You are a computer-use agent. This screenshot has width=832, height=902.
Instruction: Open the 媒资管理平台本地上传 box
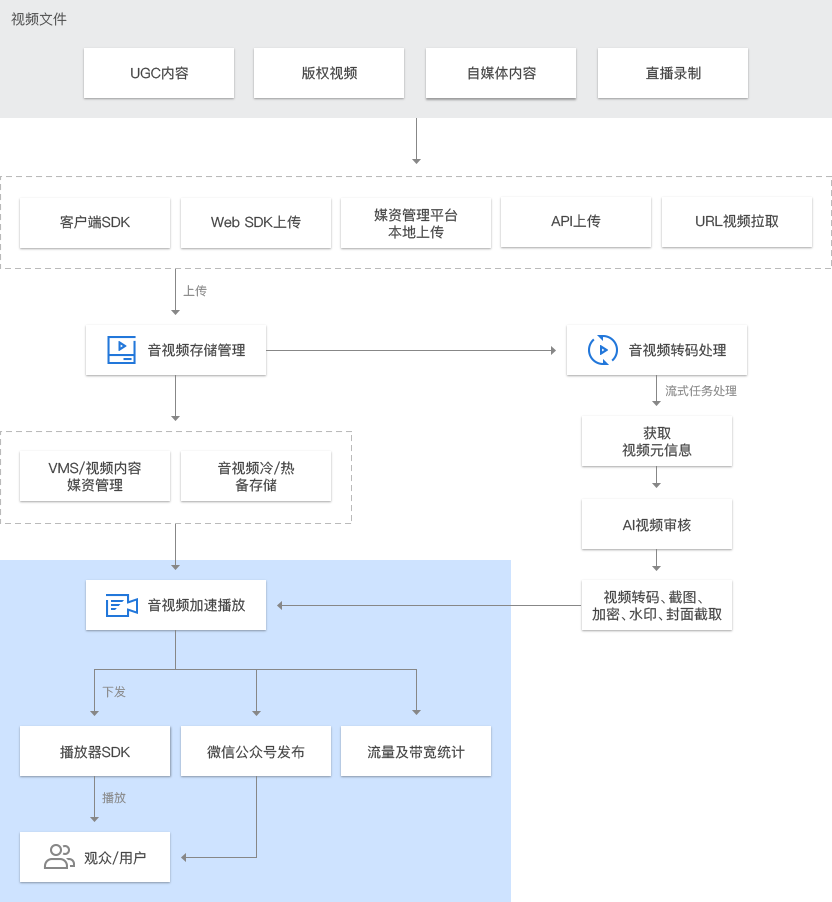pos(415,223)
